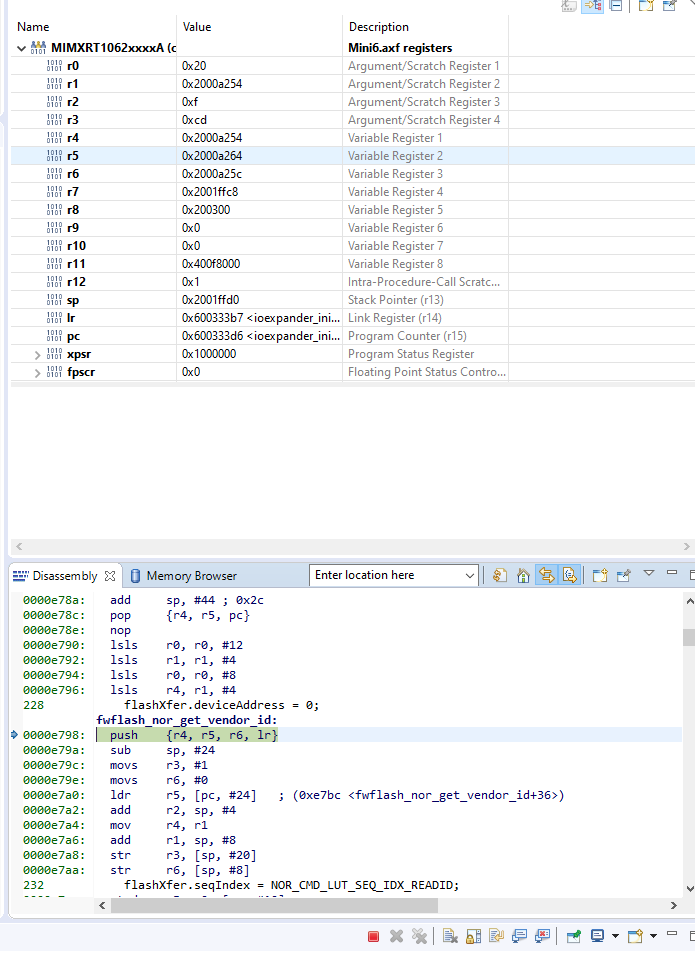
Task: Click the Mini6.axf registers description
Action: tap(400, 48)
